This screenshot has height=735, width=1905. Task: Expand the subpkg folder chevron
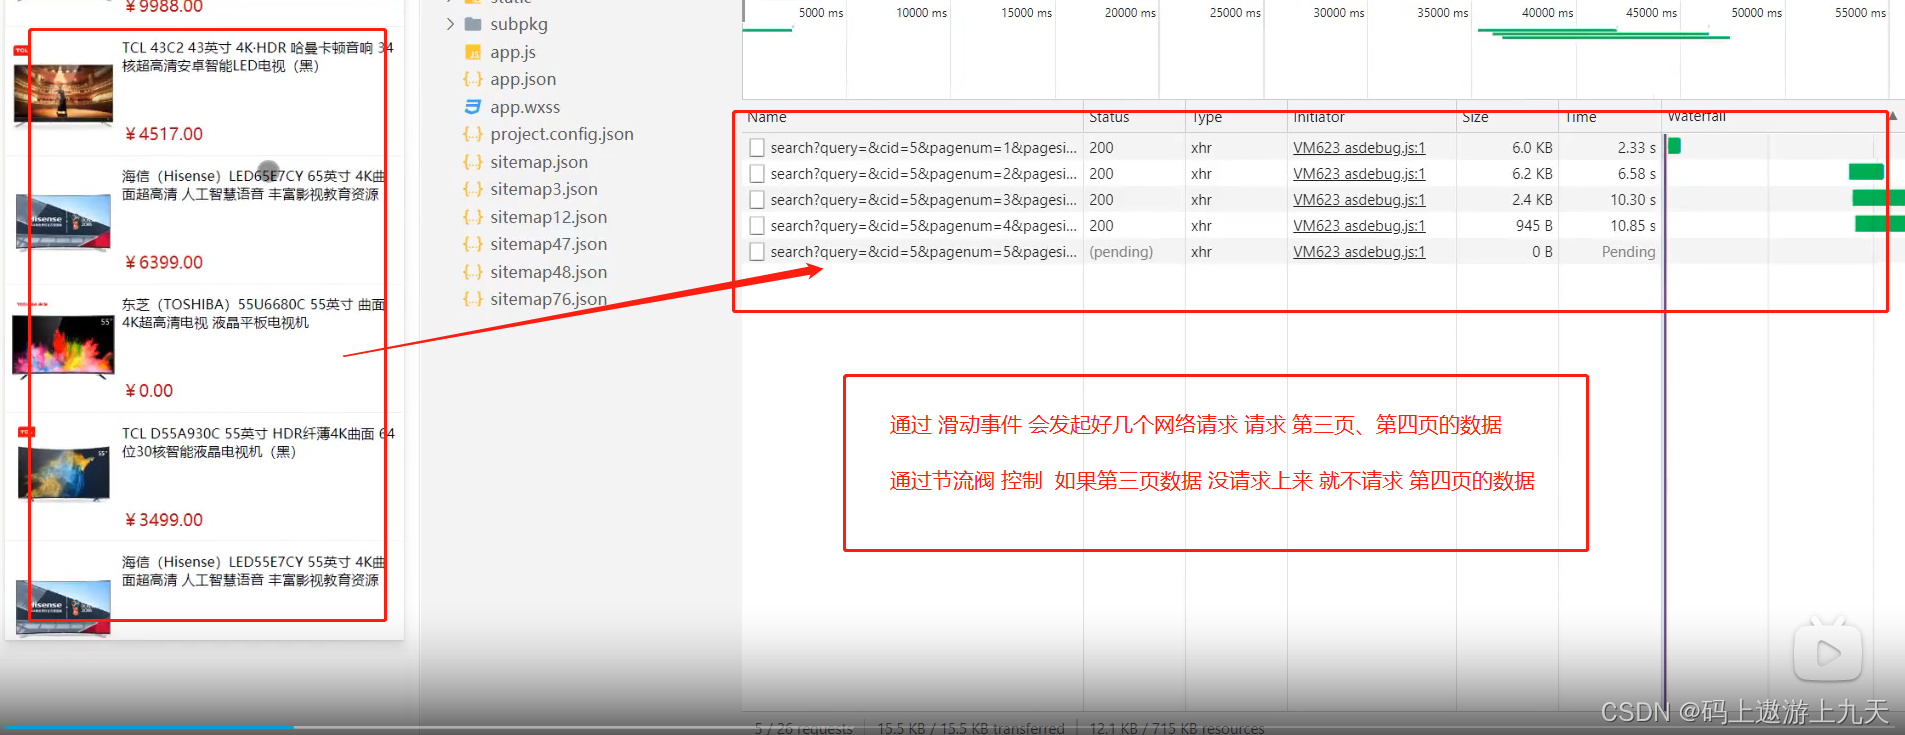(450, 24)
